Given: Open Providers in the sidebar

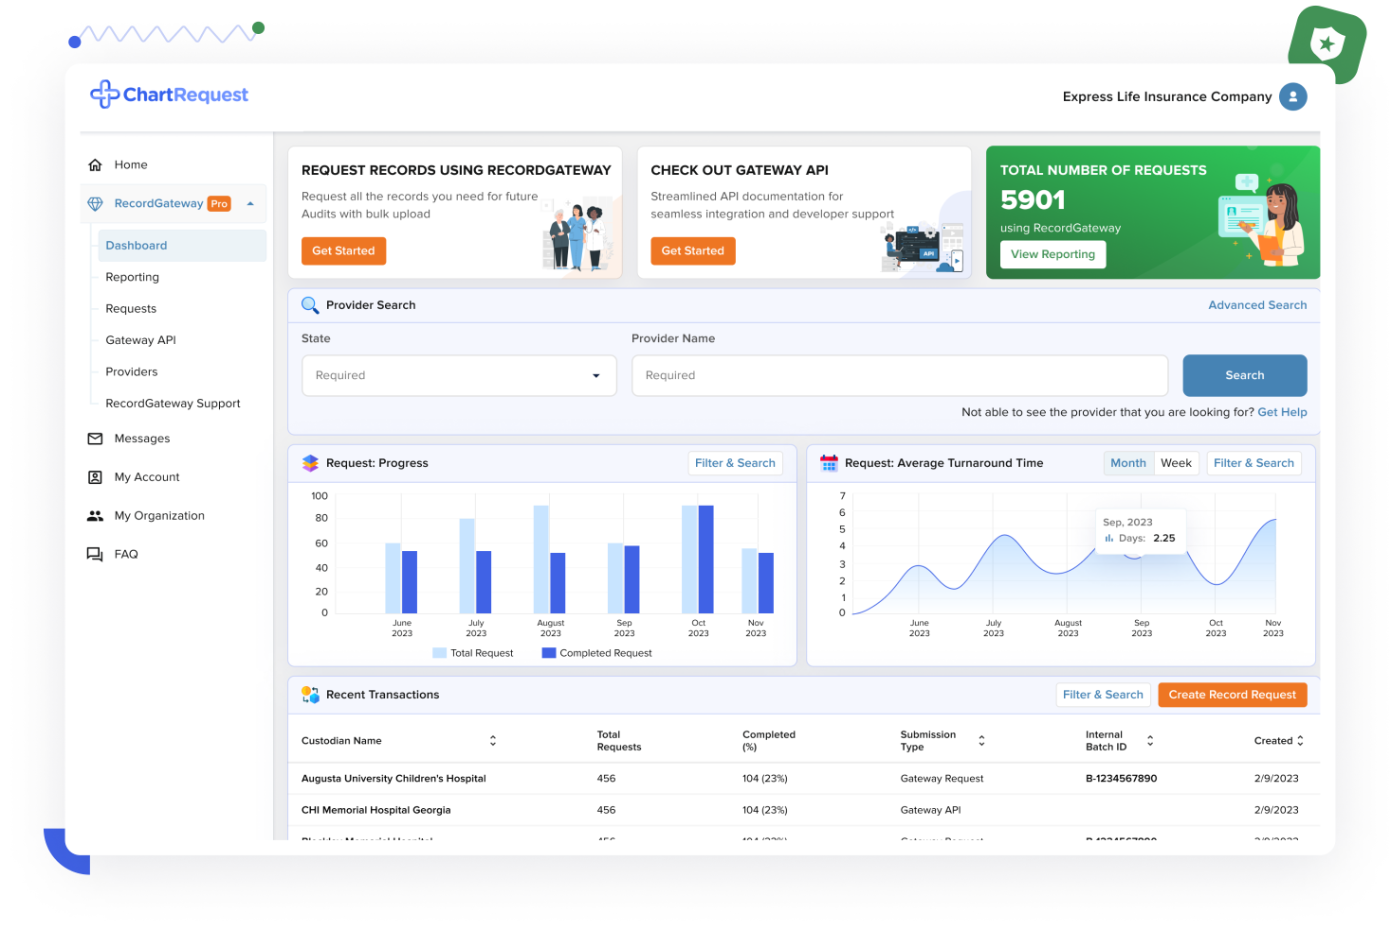Looking at the screenshot, I should coord(132,372).
